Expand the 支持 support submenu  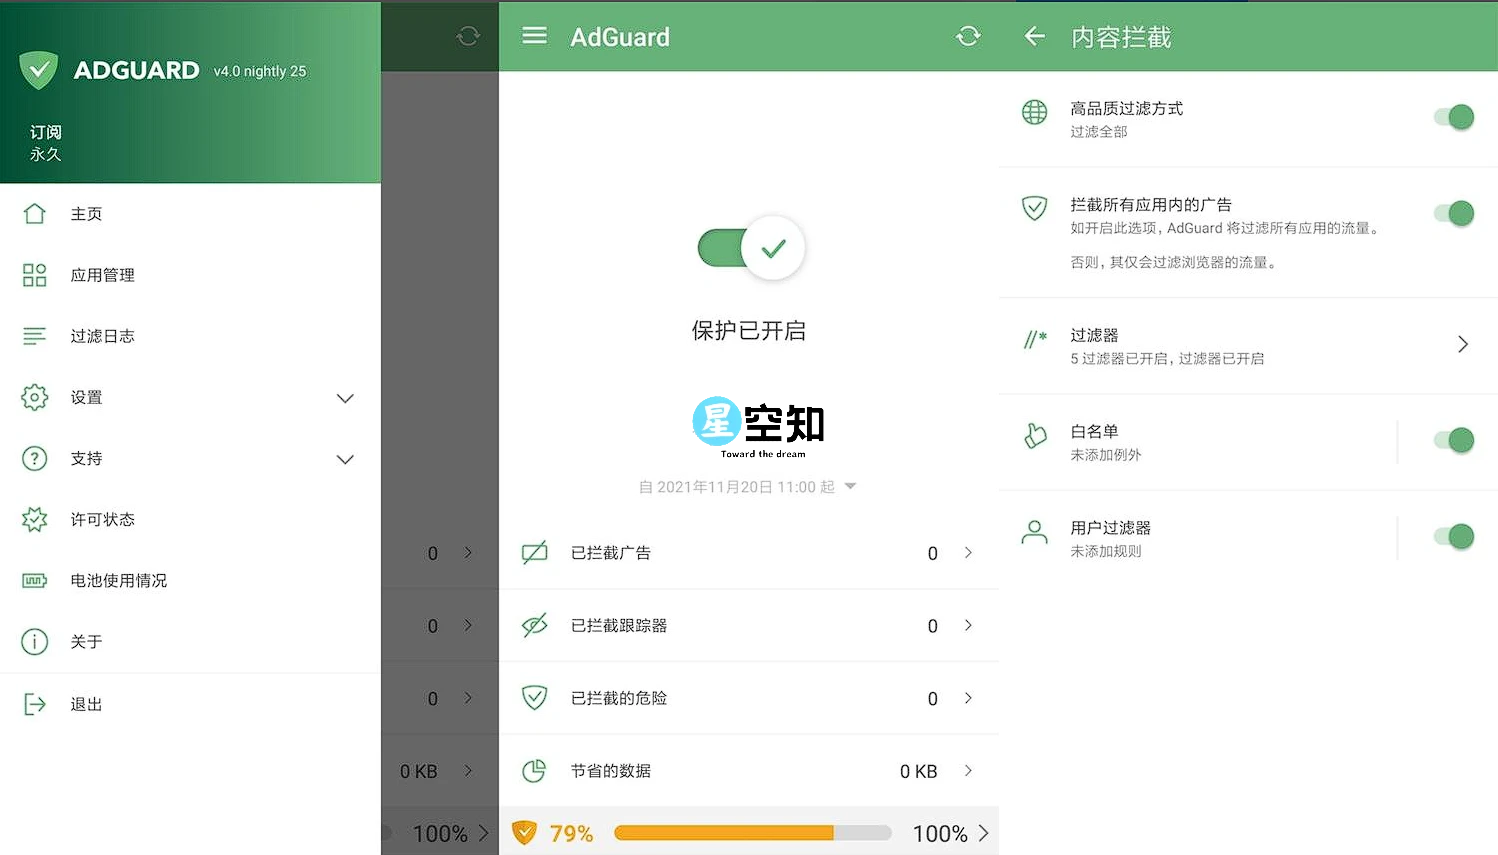(345, 459)
